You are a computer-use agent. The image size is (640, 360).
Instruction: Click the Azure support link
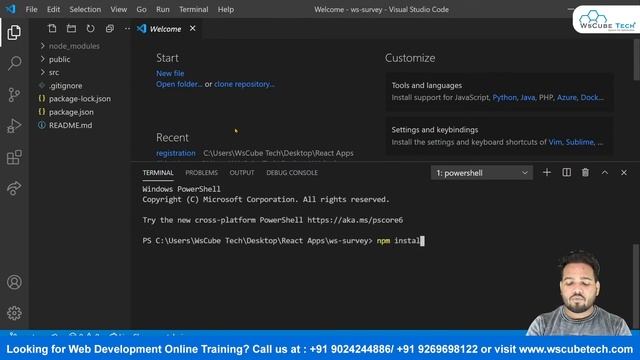click(x=567, y=98)
